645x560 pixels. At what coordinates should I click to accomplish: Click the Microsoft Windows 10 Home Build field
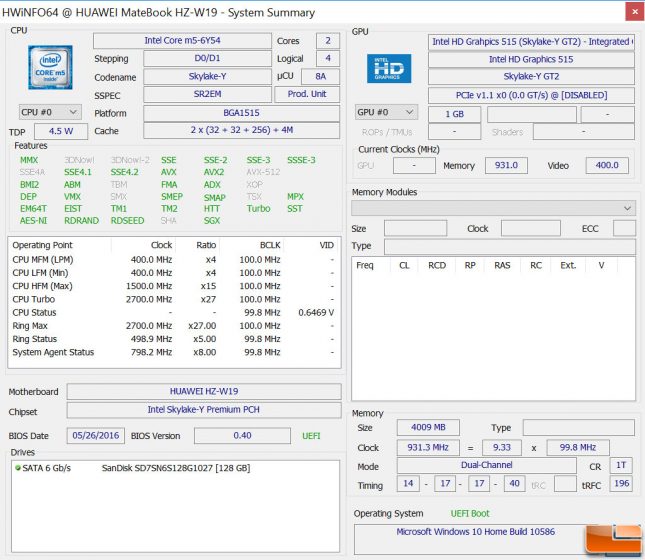click(476, 539)
